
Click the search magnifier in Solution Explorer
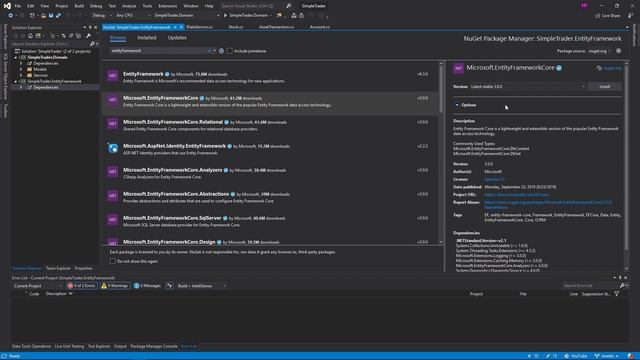tap(92, 44)
